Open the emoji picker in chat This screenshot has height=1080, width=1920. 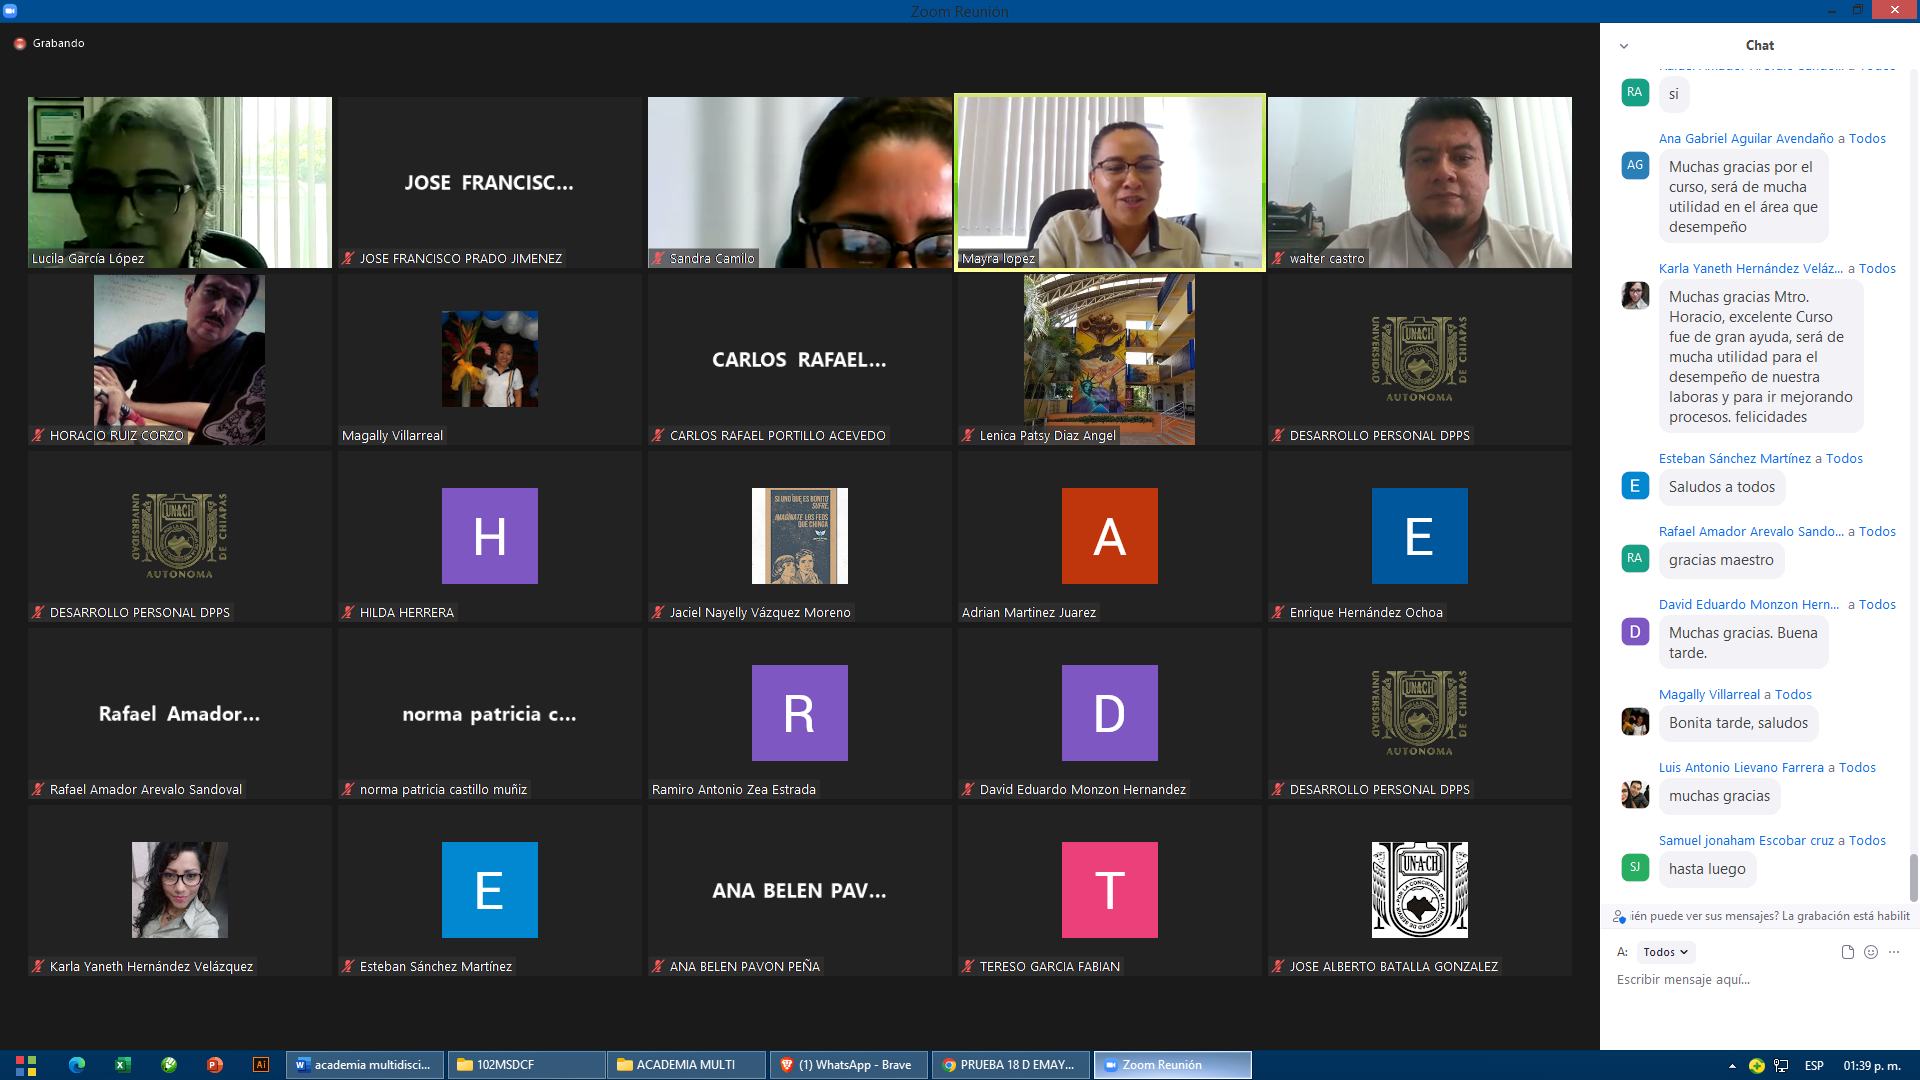[1871, 952]
